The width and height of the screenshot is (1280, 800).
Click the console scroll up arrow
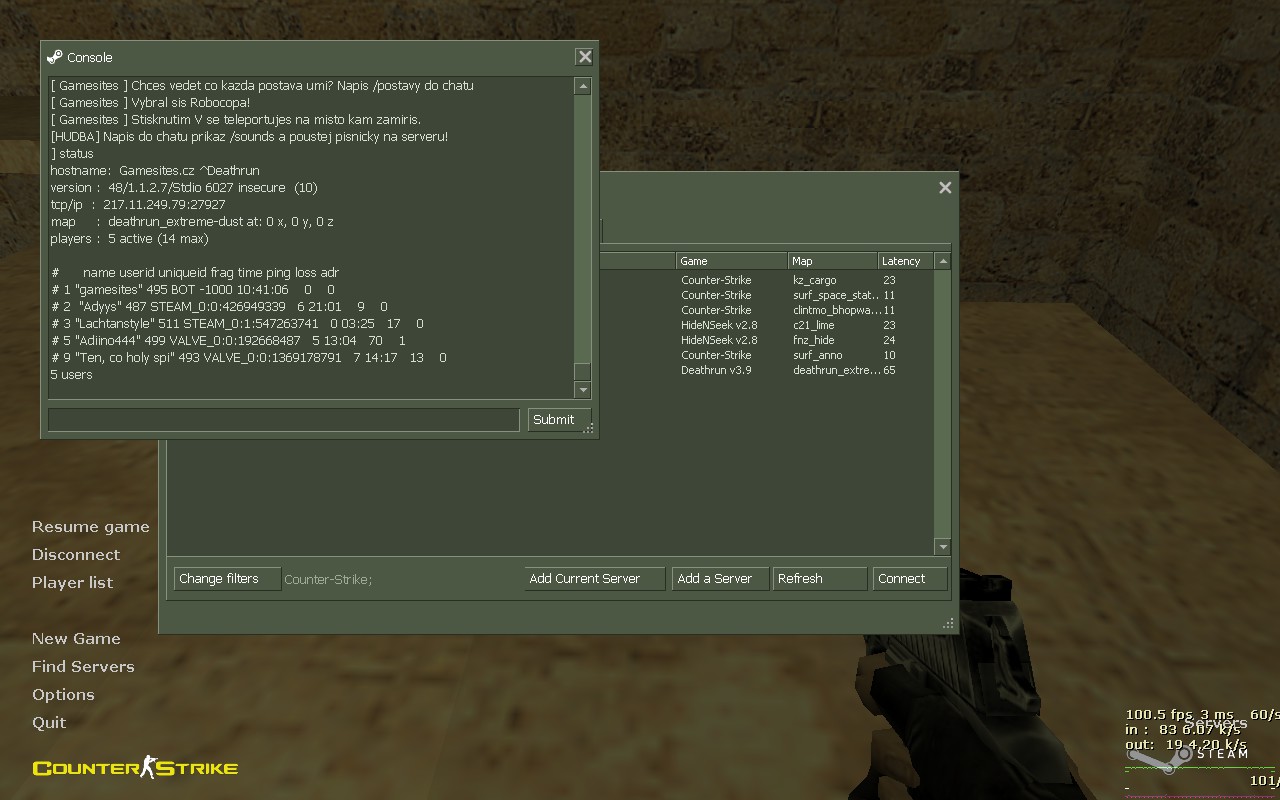582,87
